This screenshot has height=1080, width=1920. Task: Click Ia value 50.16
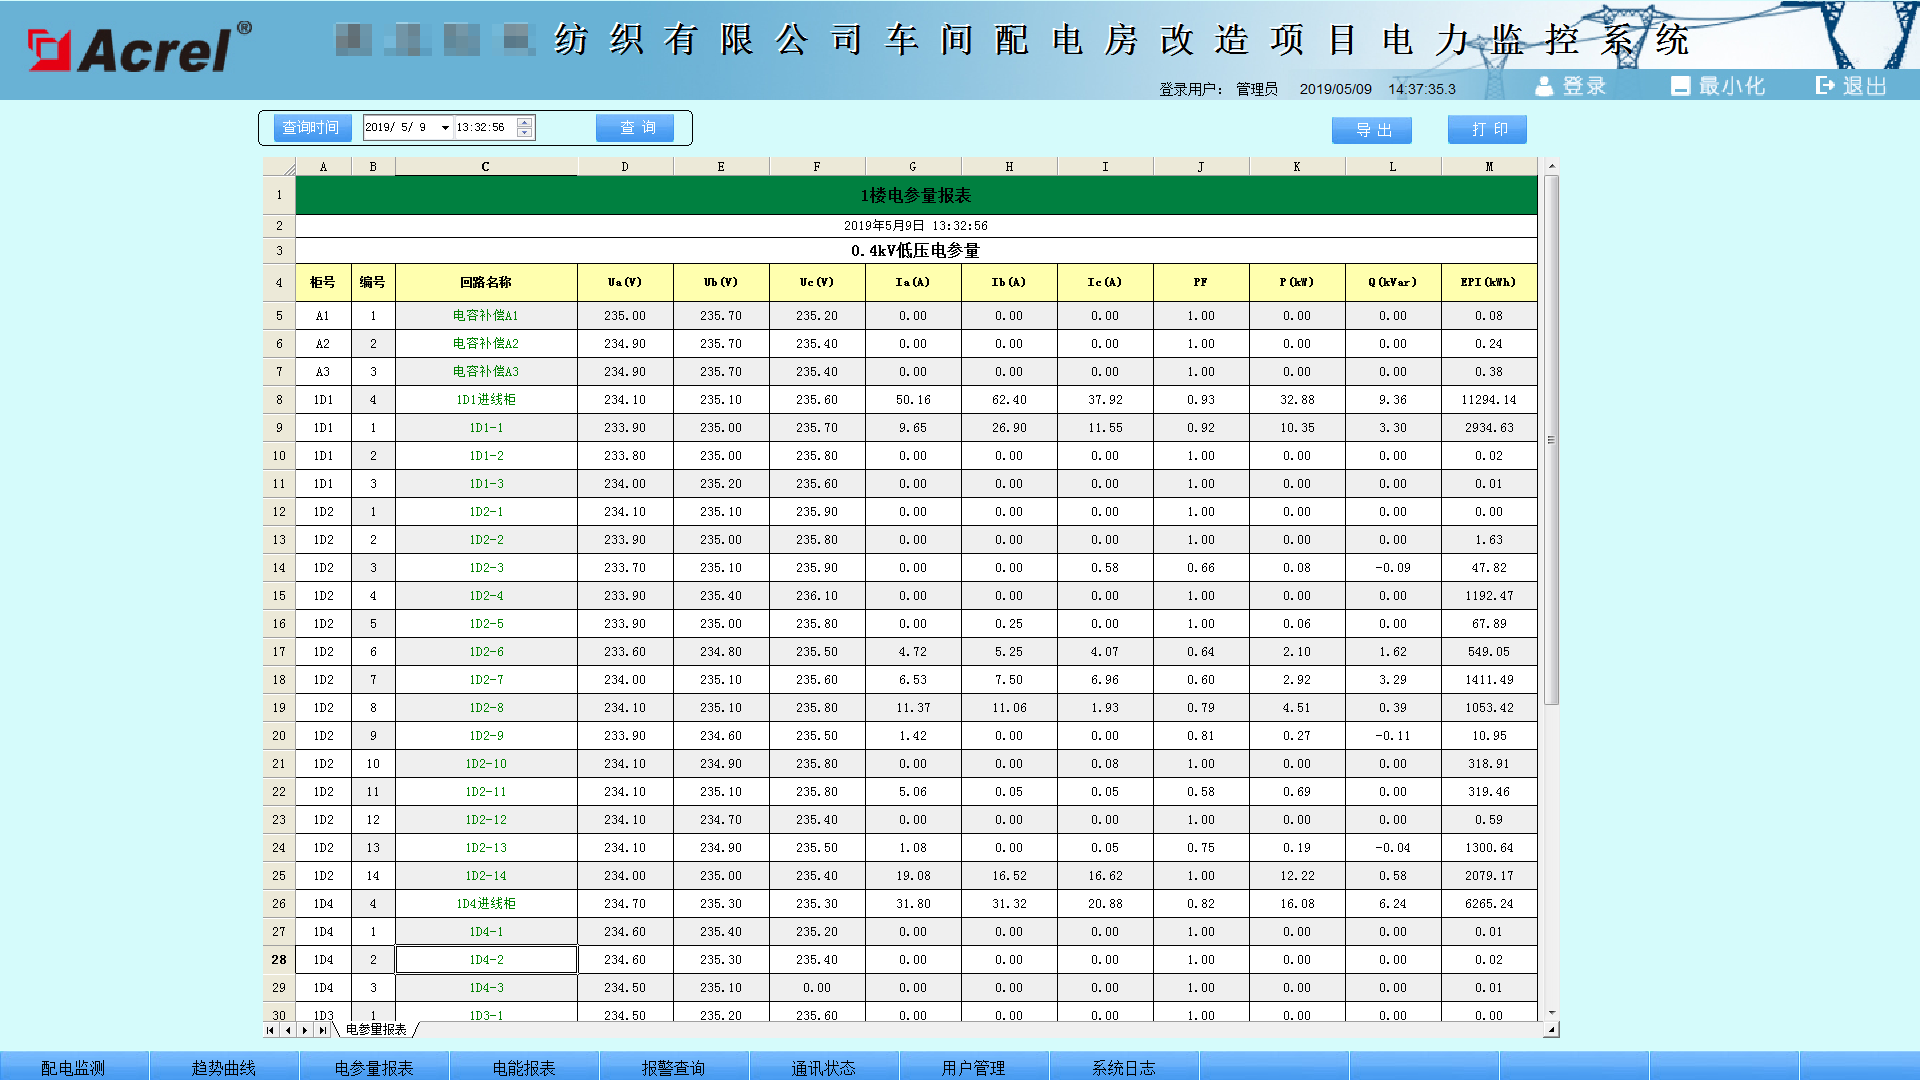coord(913,400)
